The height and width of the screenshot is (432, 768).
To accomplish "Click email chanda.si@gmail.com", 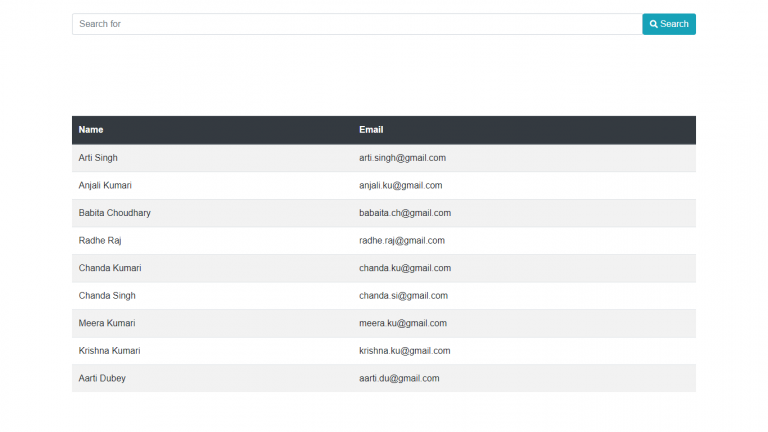I will (x=403, y=296).
